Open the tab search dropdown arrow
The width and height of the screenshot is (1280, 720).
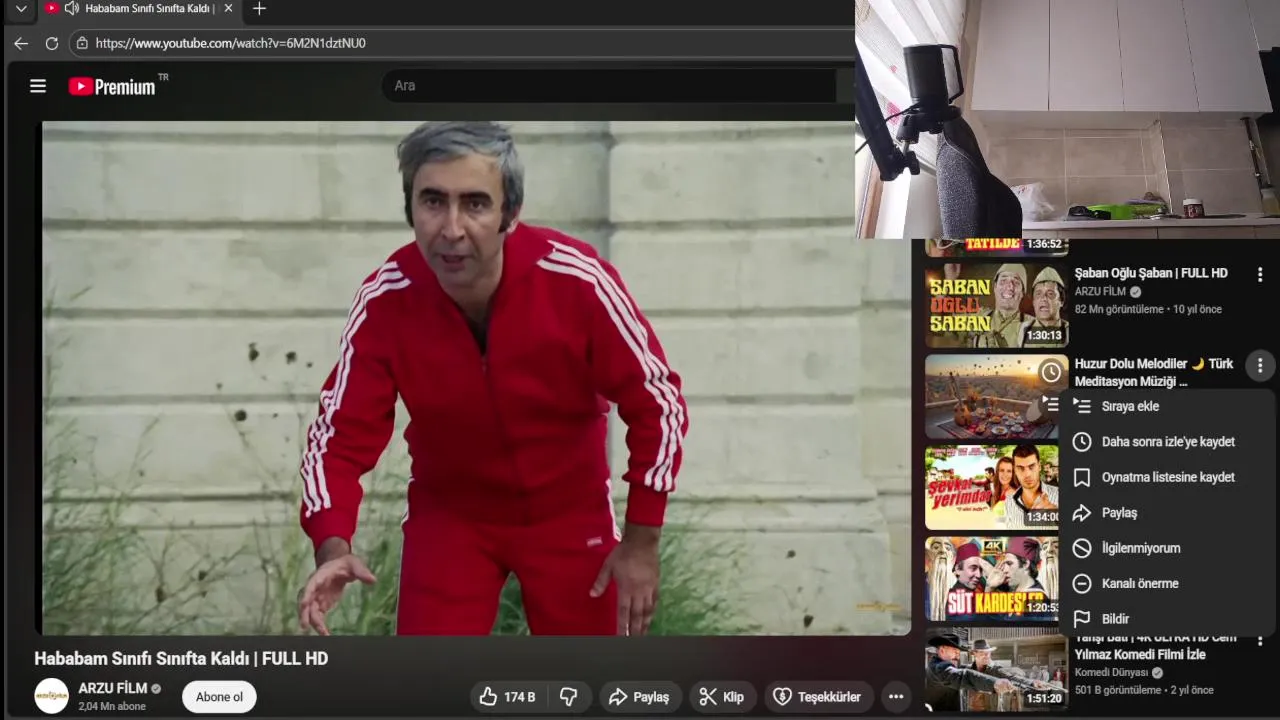point(21,9)
